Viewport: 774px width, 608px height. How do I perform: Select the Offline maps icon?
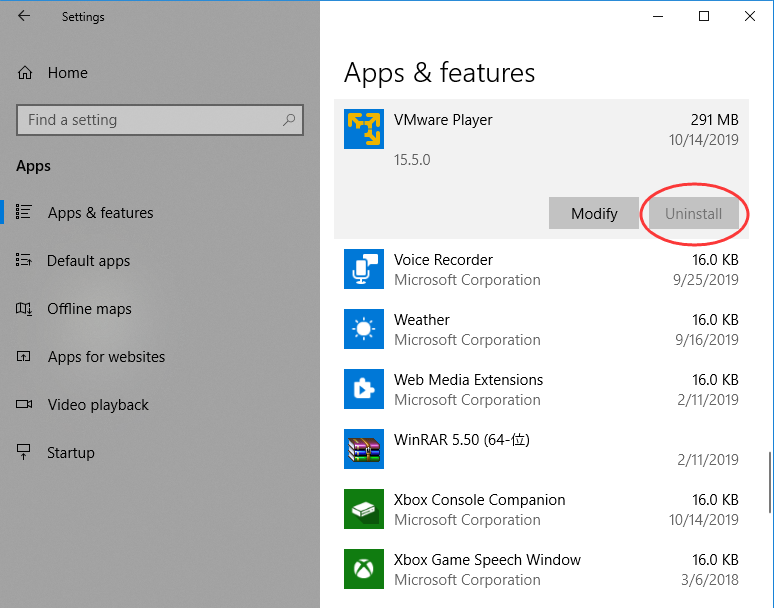(24, 309)
